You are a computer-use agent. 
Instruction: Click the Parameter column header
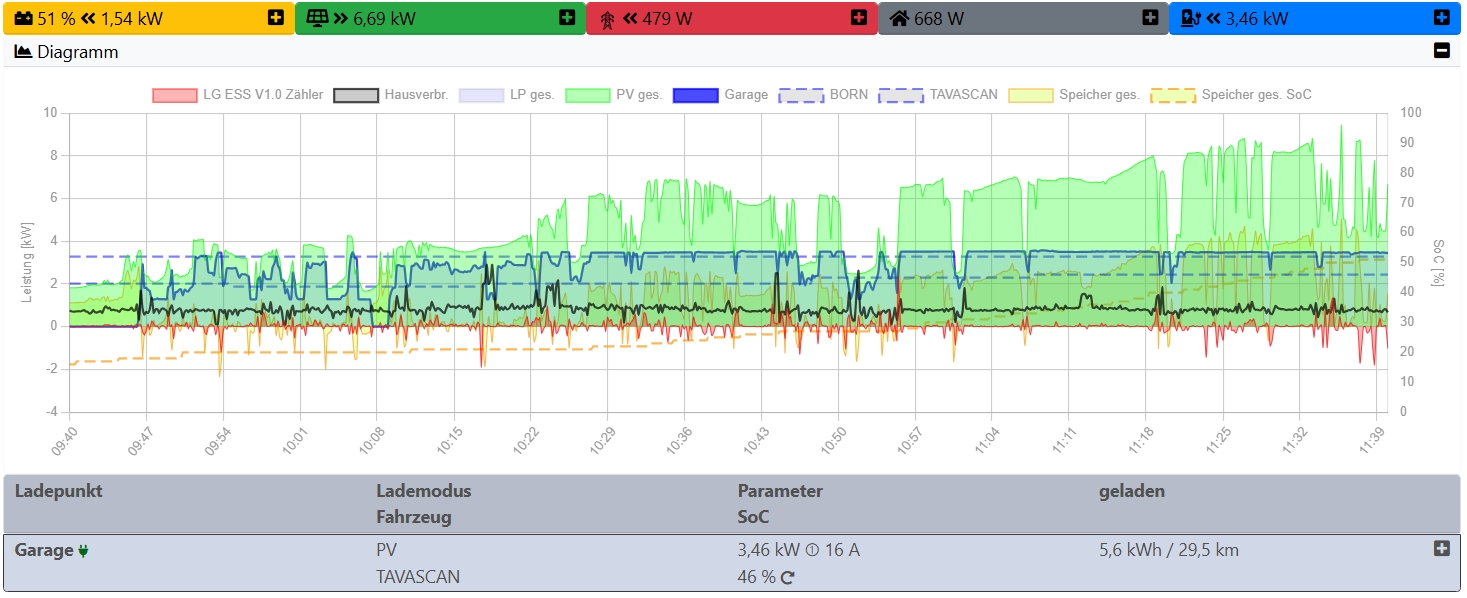[x=780, y=491]
